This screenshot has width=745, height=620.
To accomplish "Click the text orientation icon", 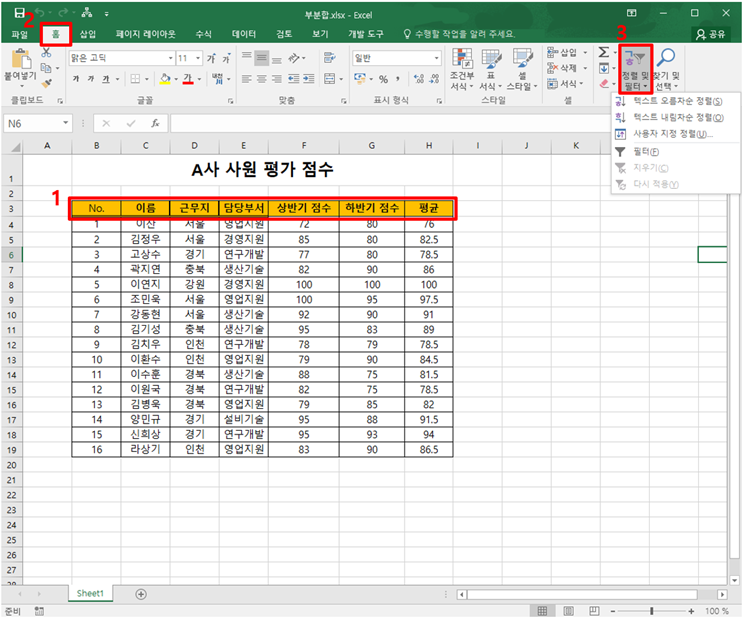I will [295, 58].
